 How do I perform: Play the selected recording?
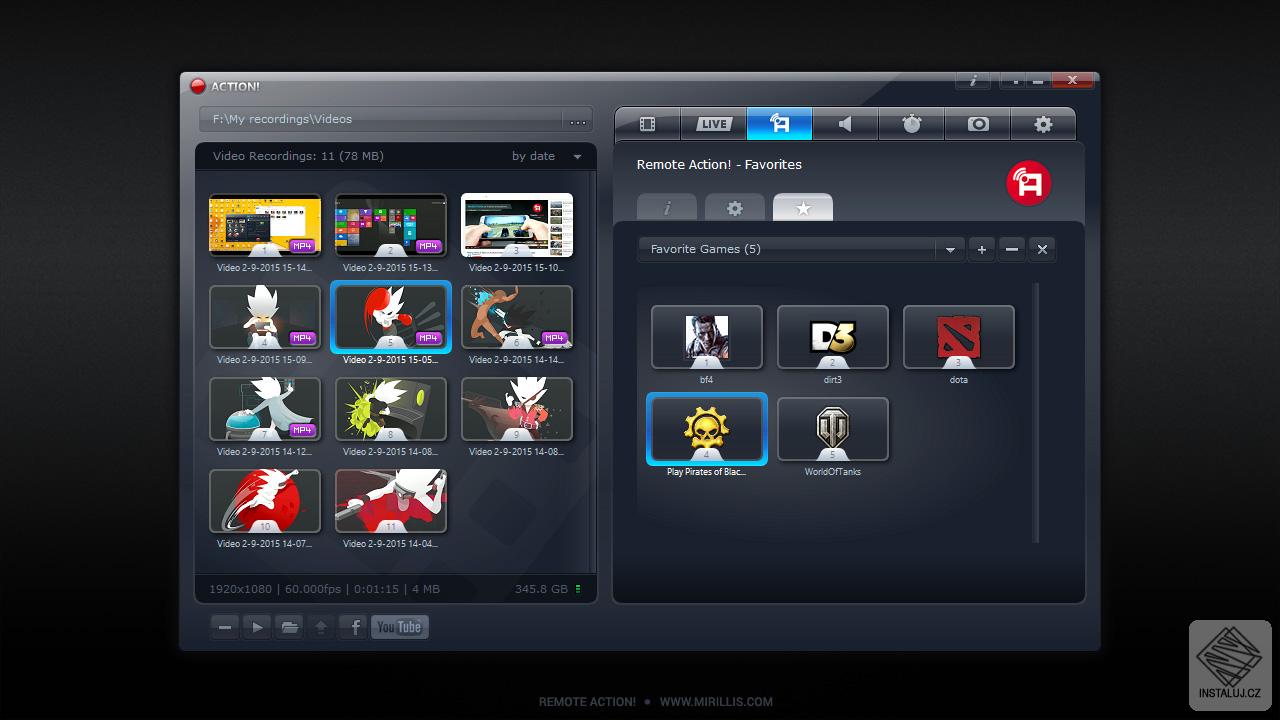click(257, 627)
